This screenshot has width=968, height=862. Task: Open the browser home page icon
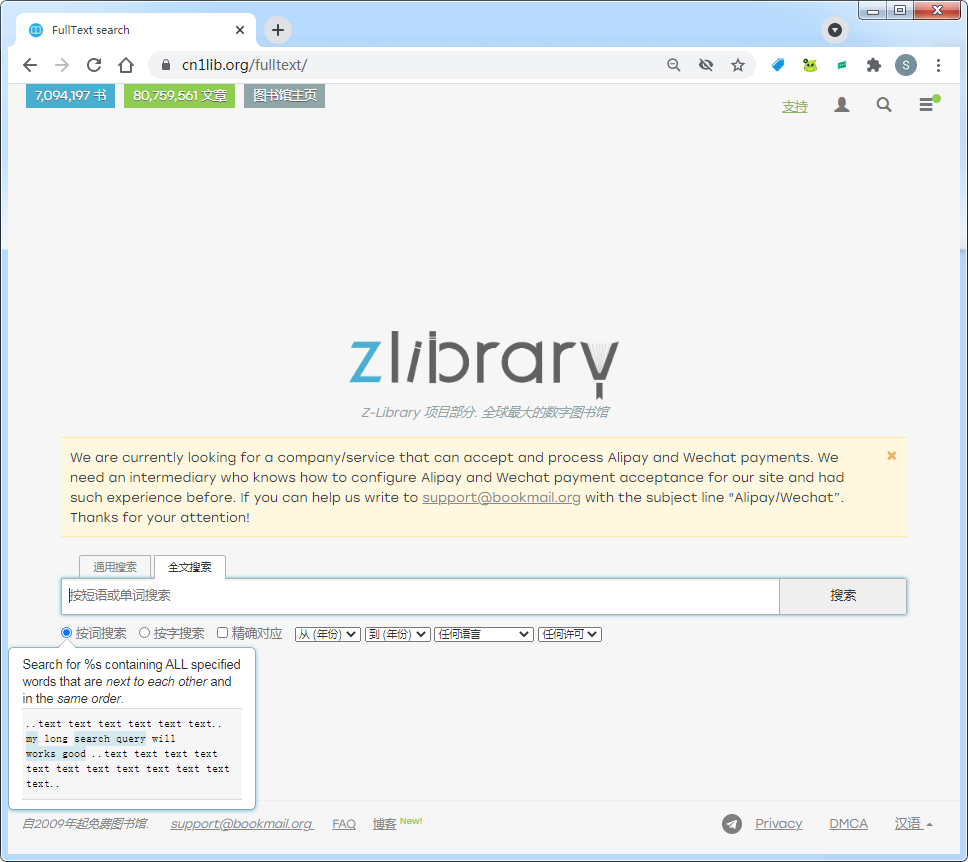coord(126,65)
